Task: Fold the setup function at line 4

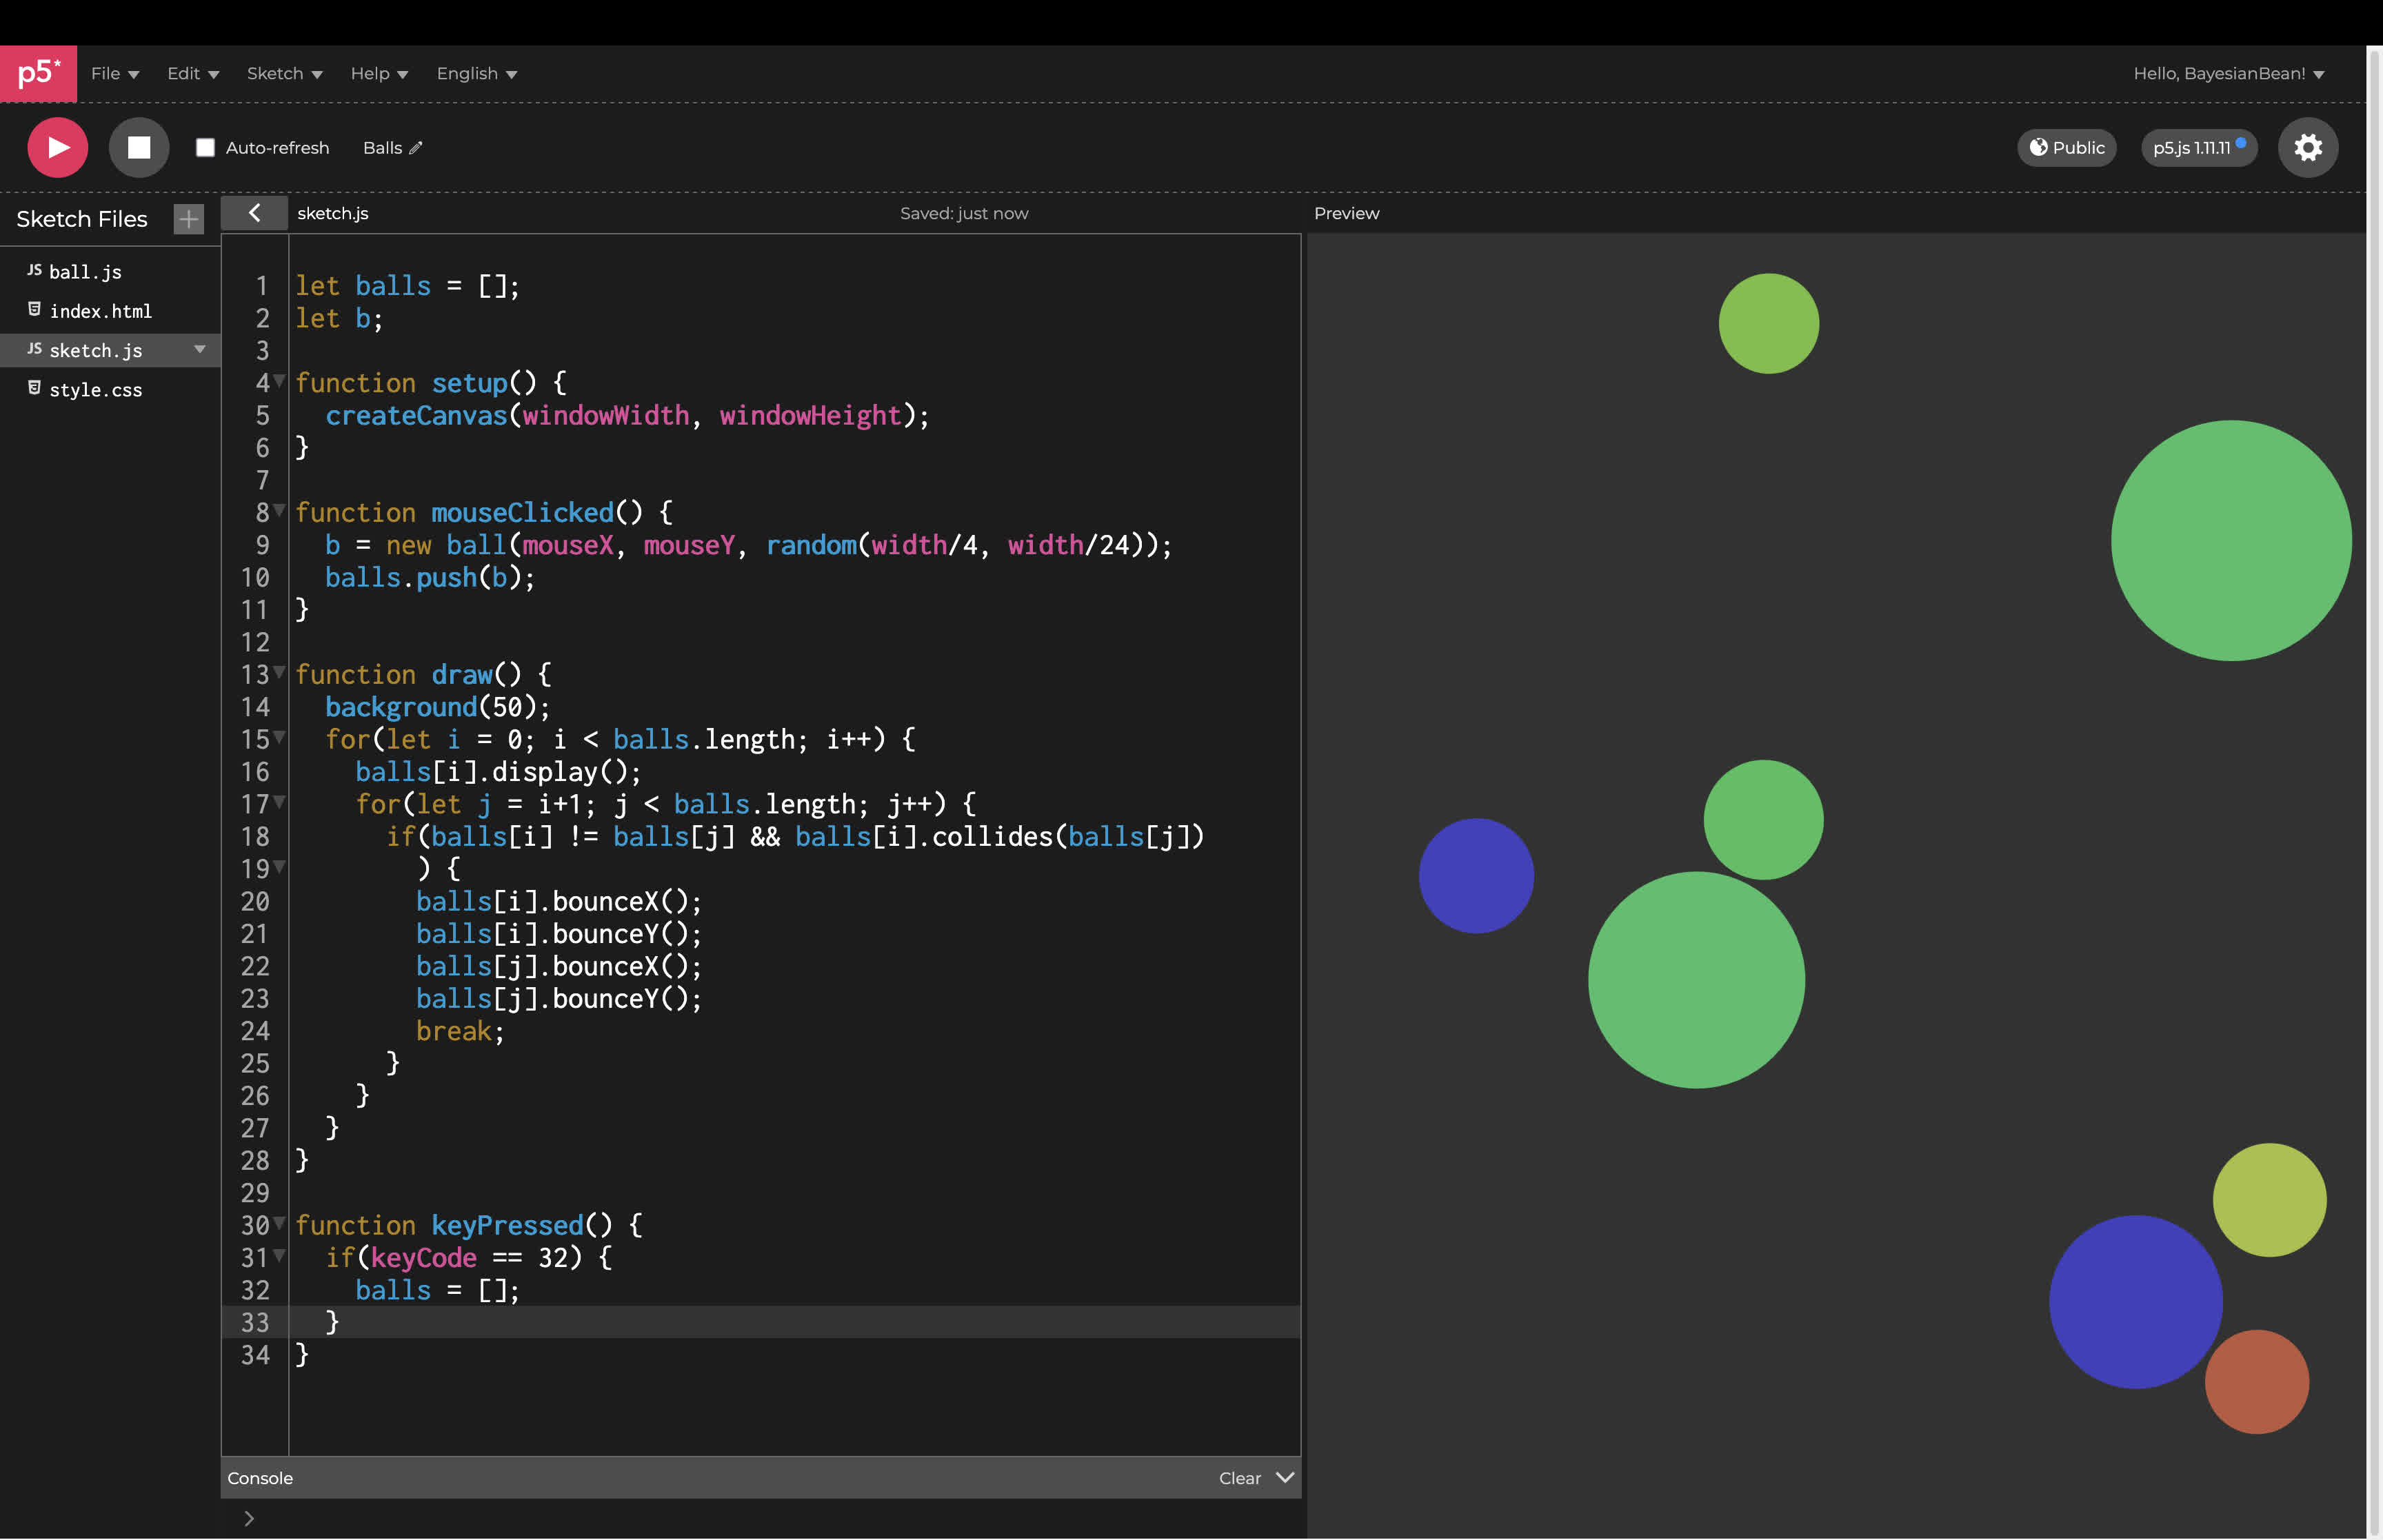Action: coord(280,381)
